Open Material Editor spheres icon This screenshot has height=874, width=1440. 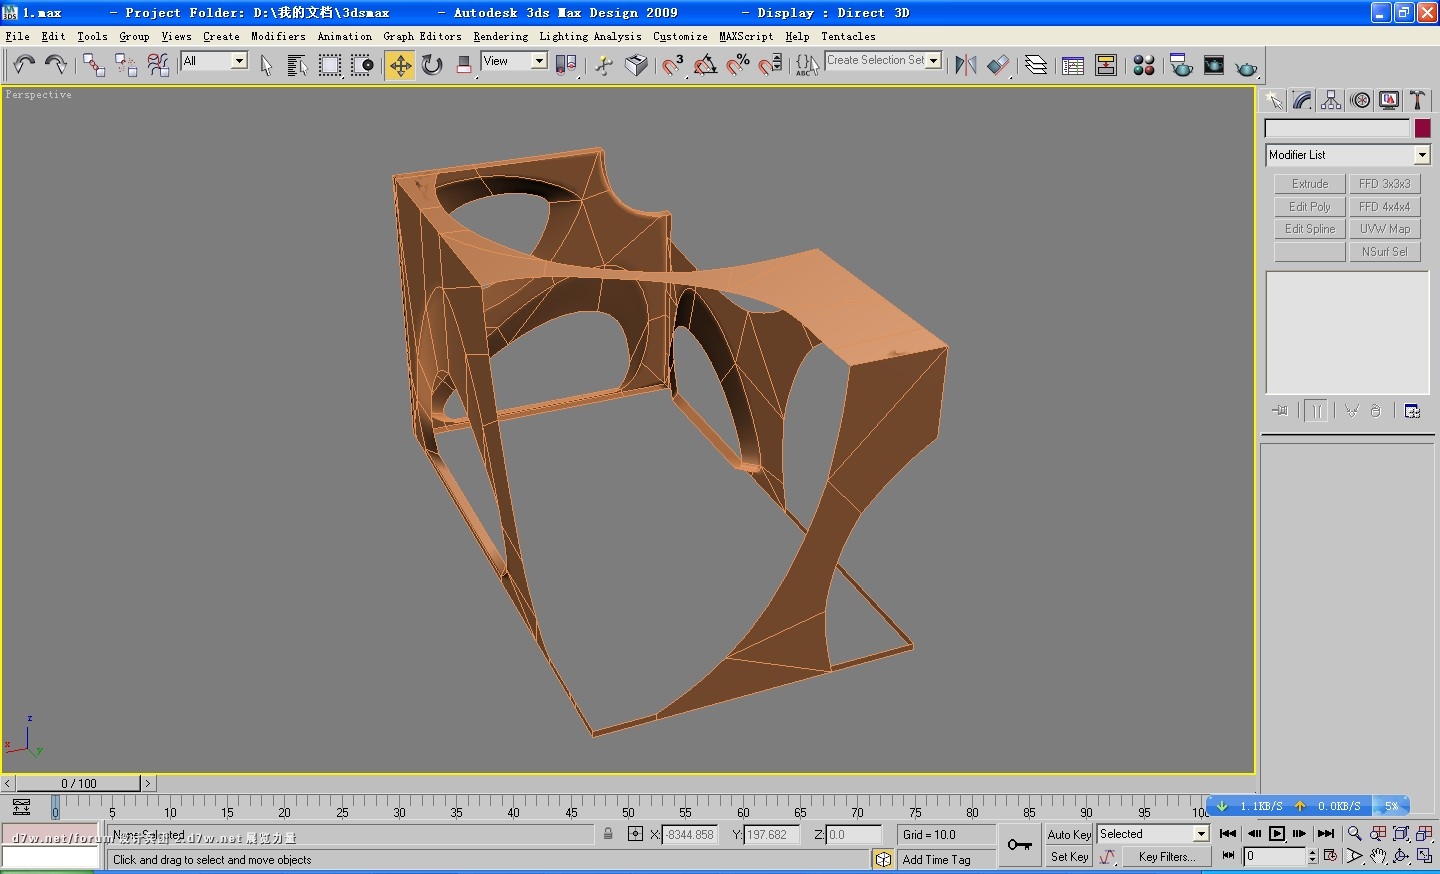[1144, 65]
